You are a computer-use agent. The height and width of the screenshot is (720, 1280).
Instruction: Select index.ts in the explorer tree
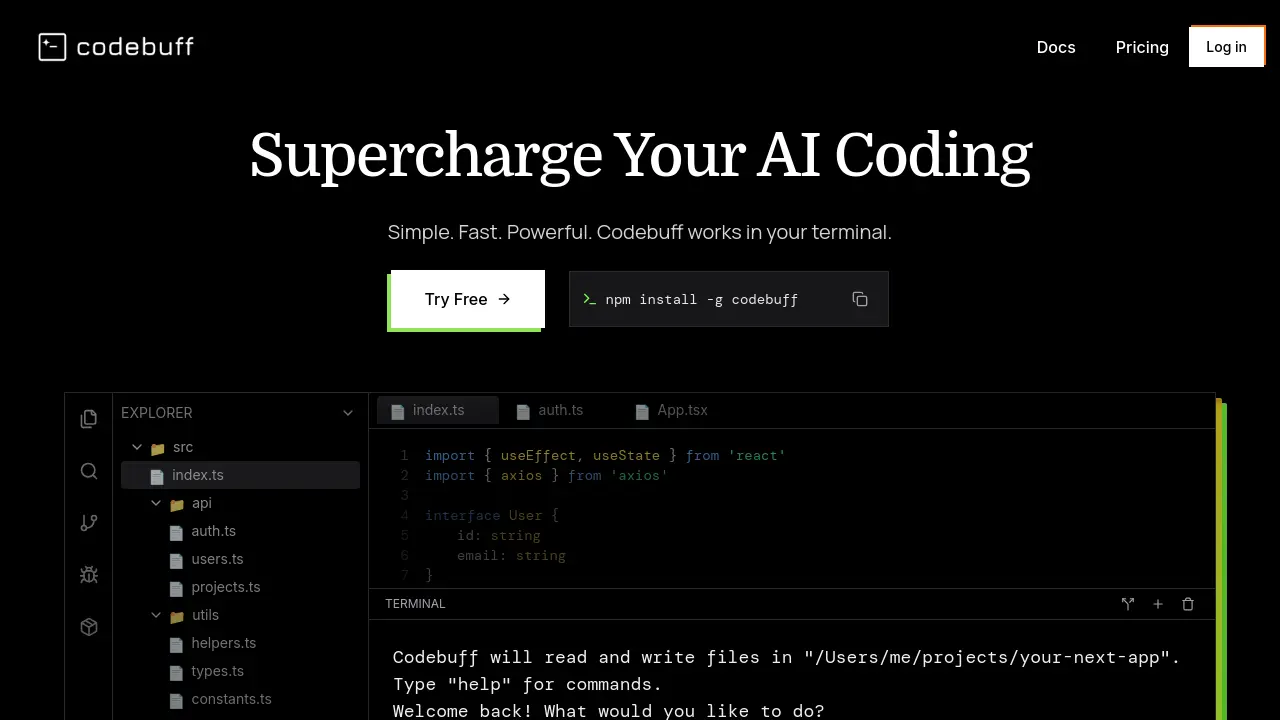(x=240, y=475)
